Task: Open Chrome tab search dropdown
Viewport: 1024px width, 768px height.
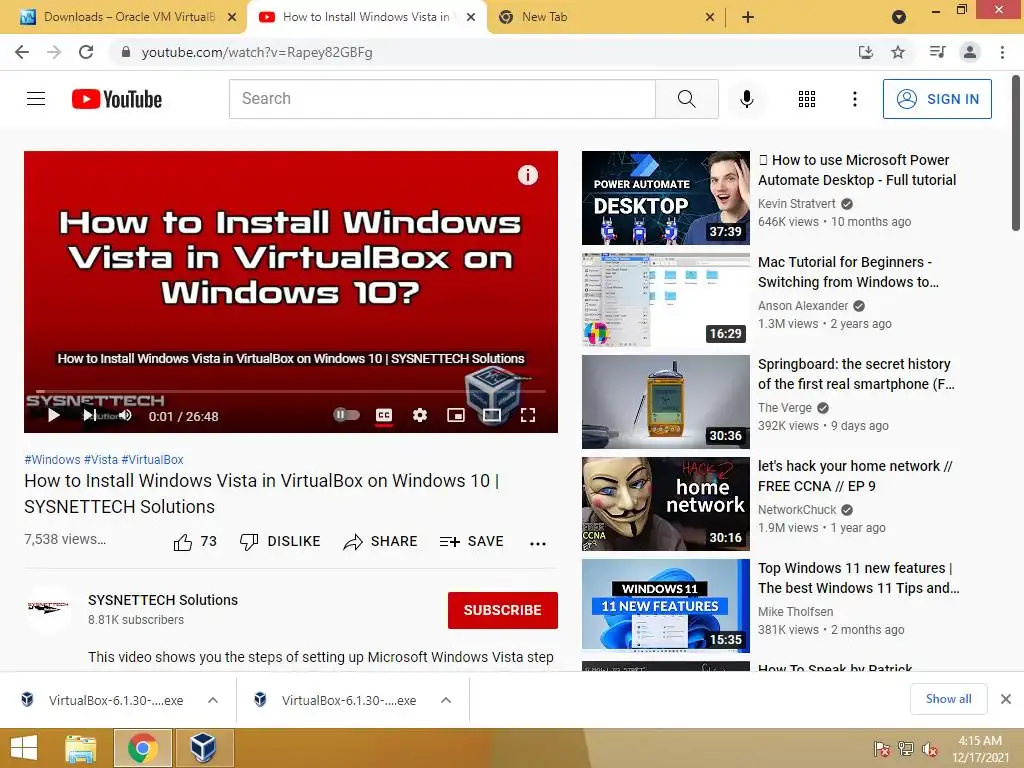Action: (x=899, y=17)
